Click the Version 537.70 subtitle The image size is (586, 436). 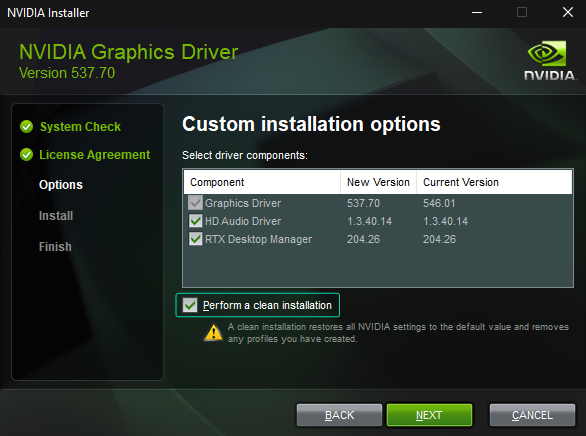tap(67, 73)
